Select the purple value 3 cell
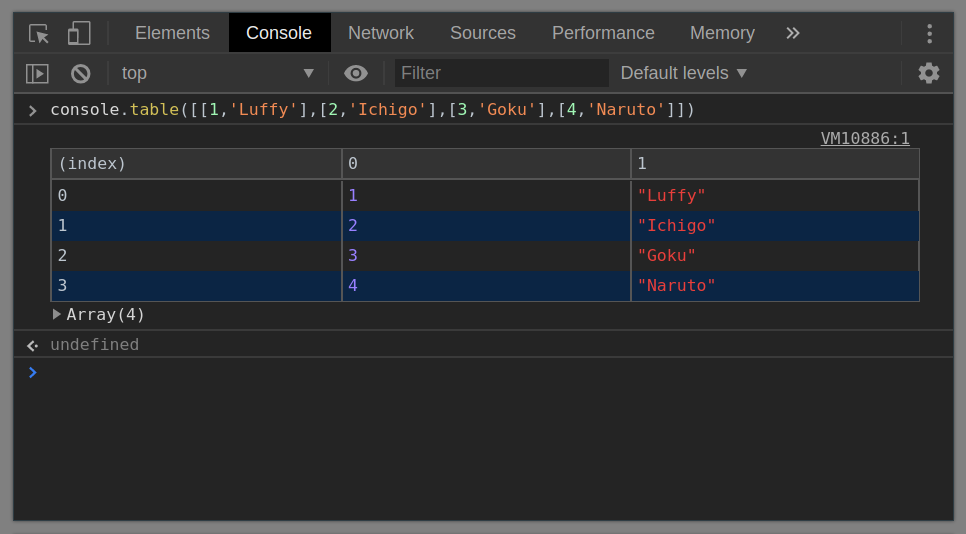The height and width of the screenshot is (534, 966). click(486, 256)
